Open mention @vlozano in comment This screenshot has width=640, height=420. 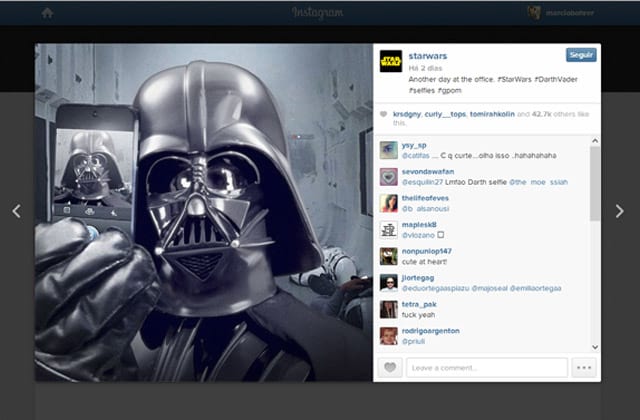(418, 235)
